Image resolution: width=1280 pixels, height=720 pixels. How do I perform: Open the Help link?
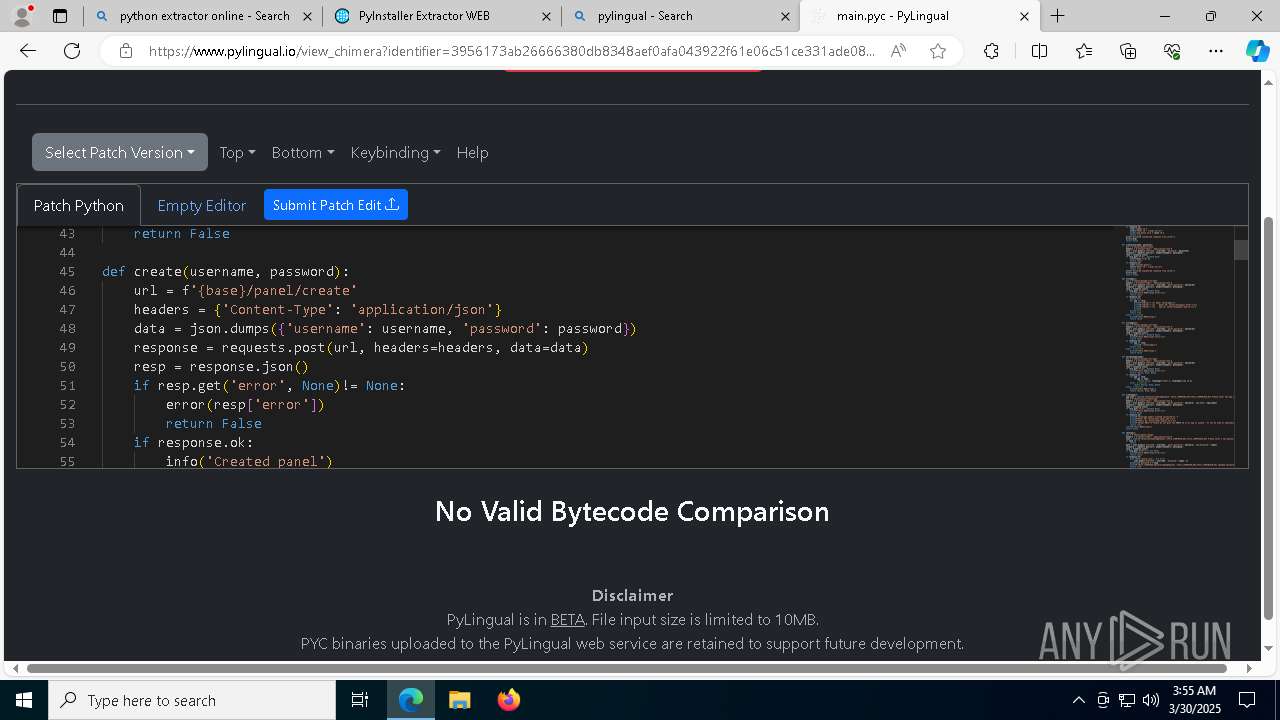[x=472, y=152]
